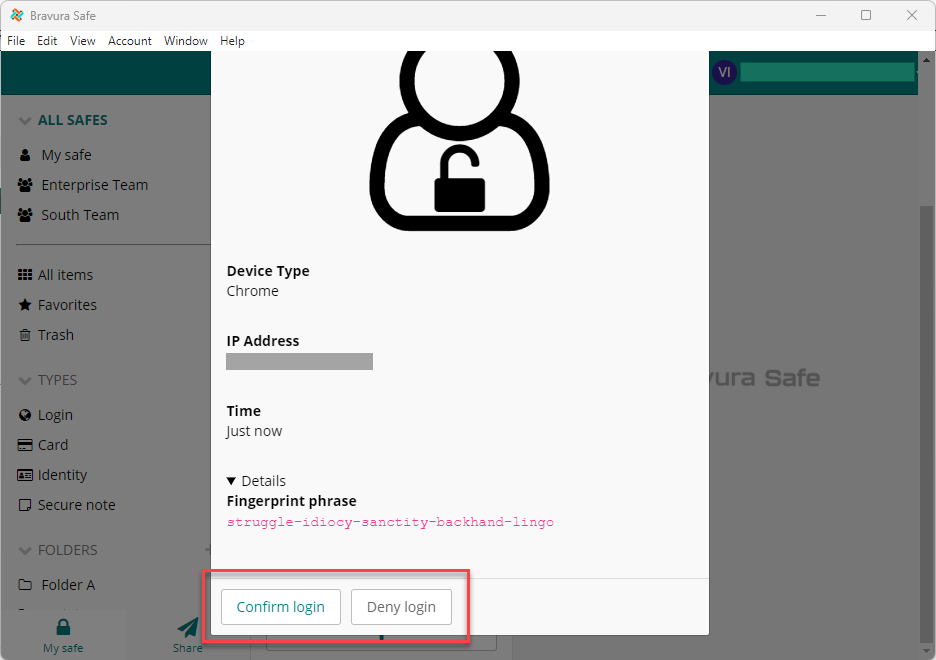Collapse the Details disclosure triangle
Screen dimensions: 936x660
click(233, 481)
